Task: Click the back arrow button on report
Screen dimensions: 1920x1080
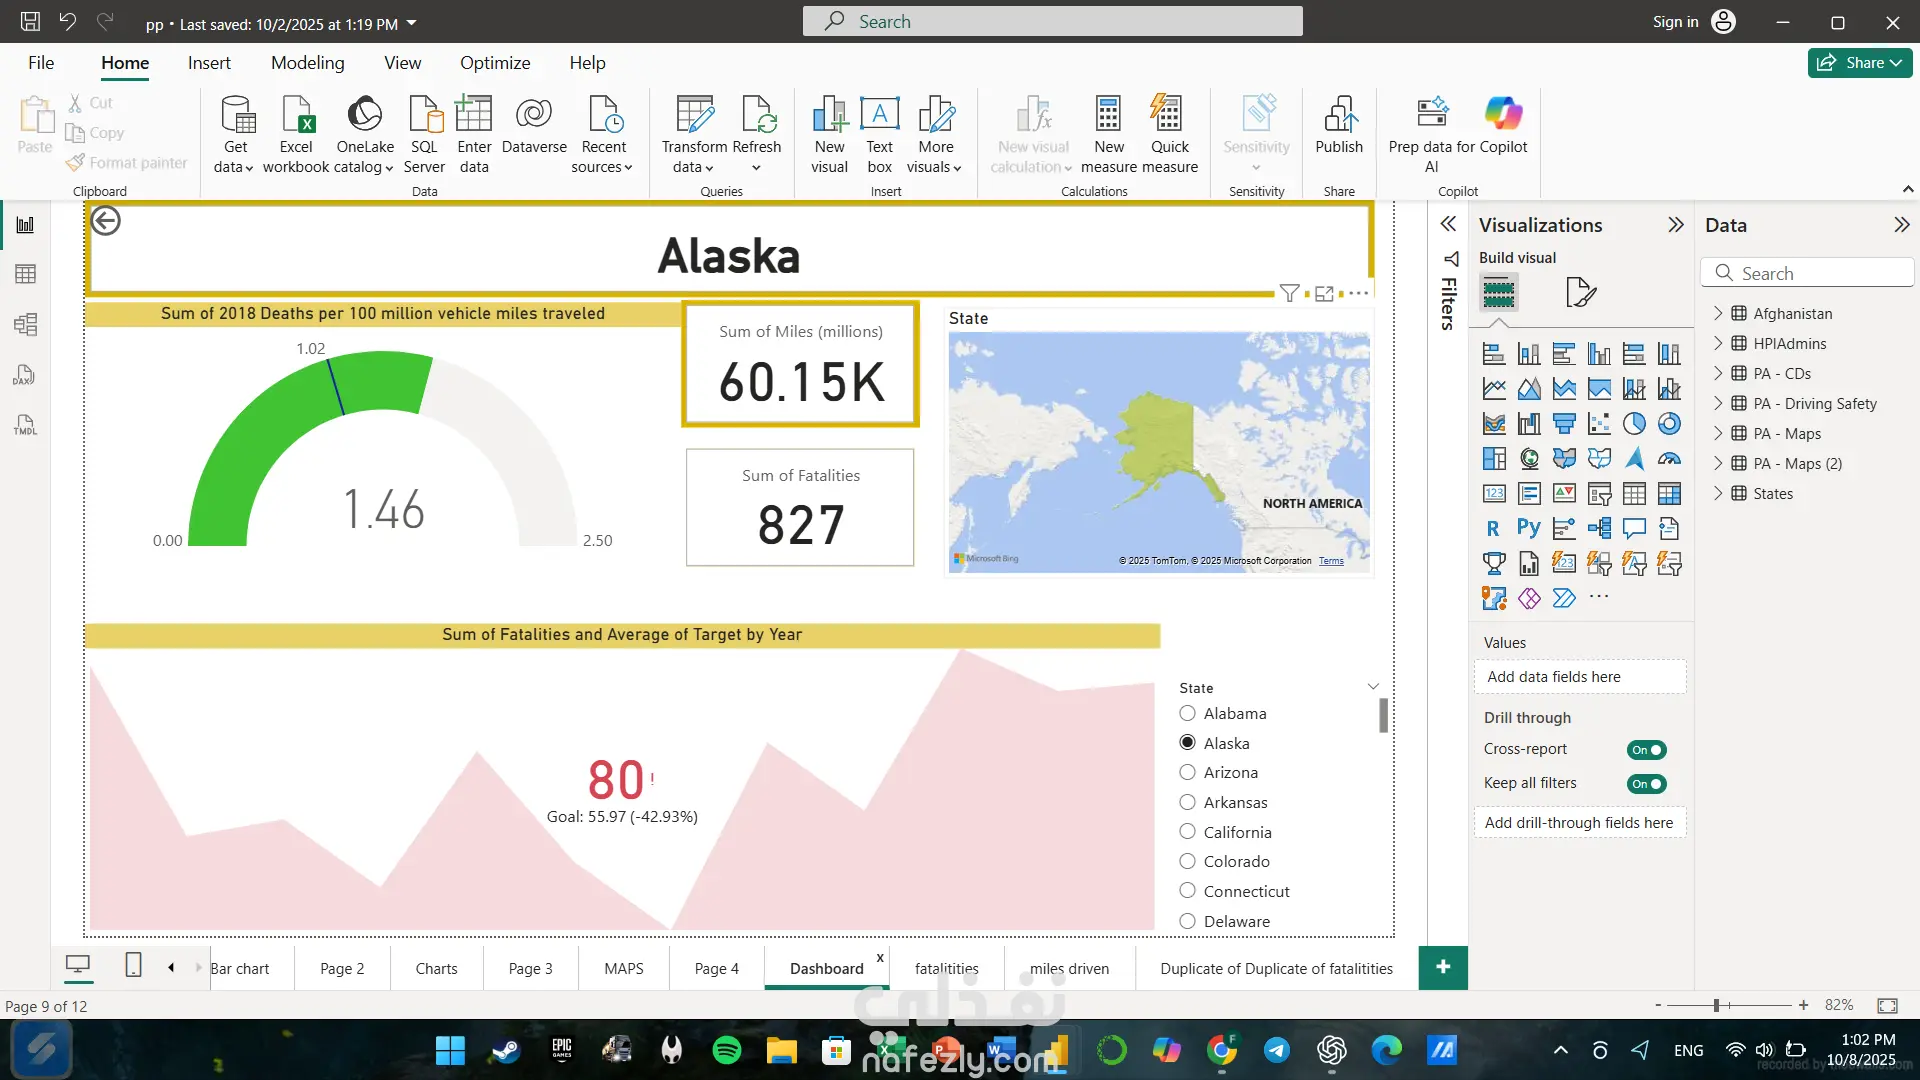Action: [x=106, y=221]
